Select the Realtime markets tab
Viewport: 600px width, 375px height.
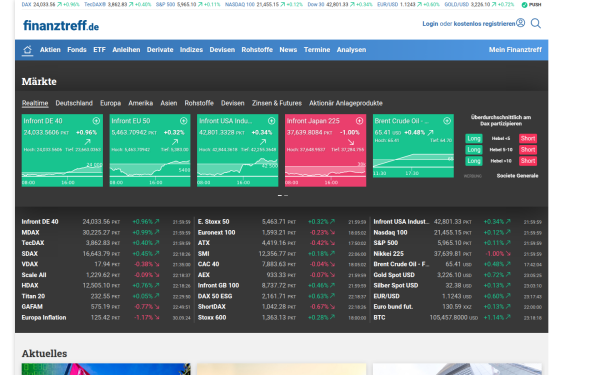[x=35, y=103]
